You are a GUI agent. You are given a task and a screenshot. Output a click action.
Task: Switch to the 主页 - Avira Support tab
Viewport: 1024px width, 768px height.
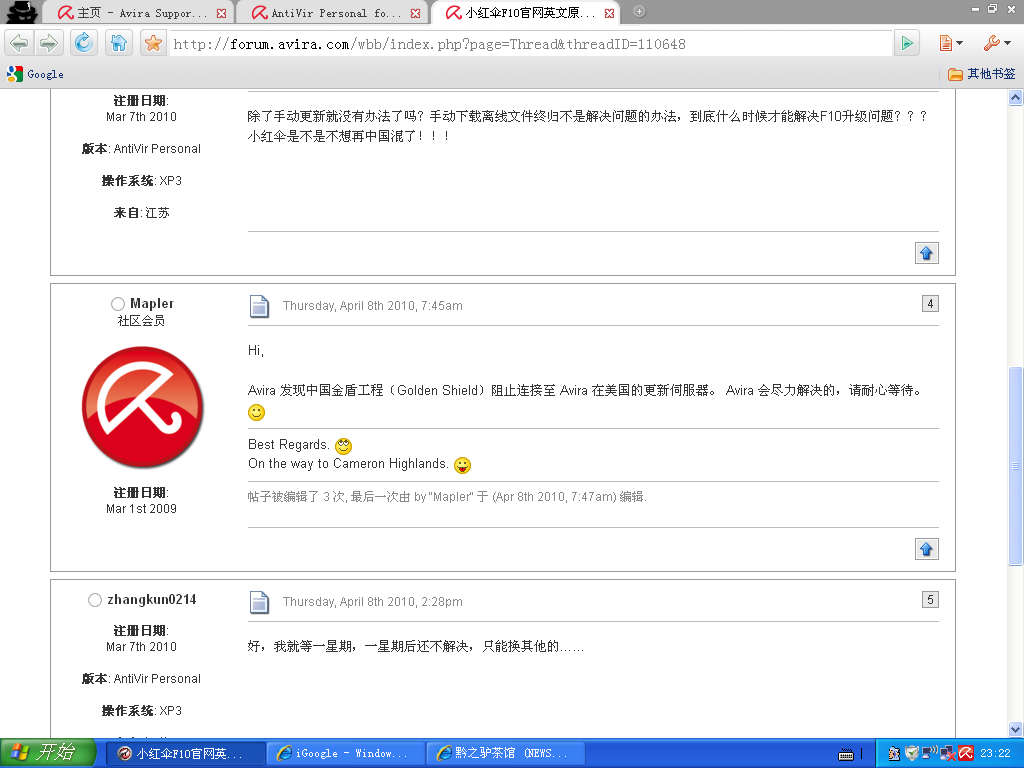tap(140, 13)
